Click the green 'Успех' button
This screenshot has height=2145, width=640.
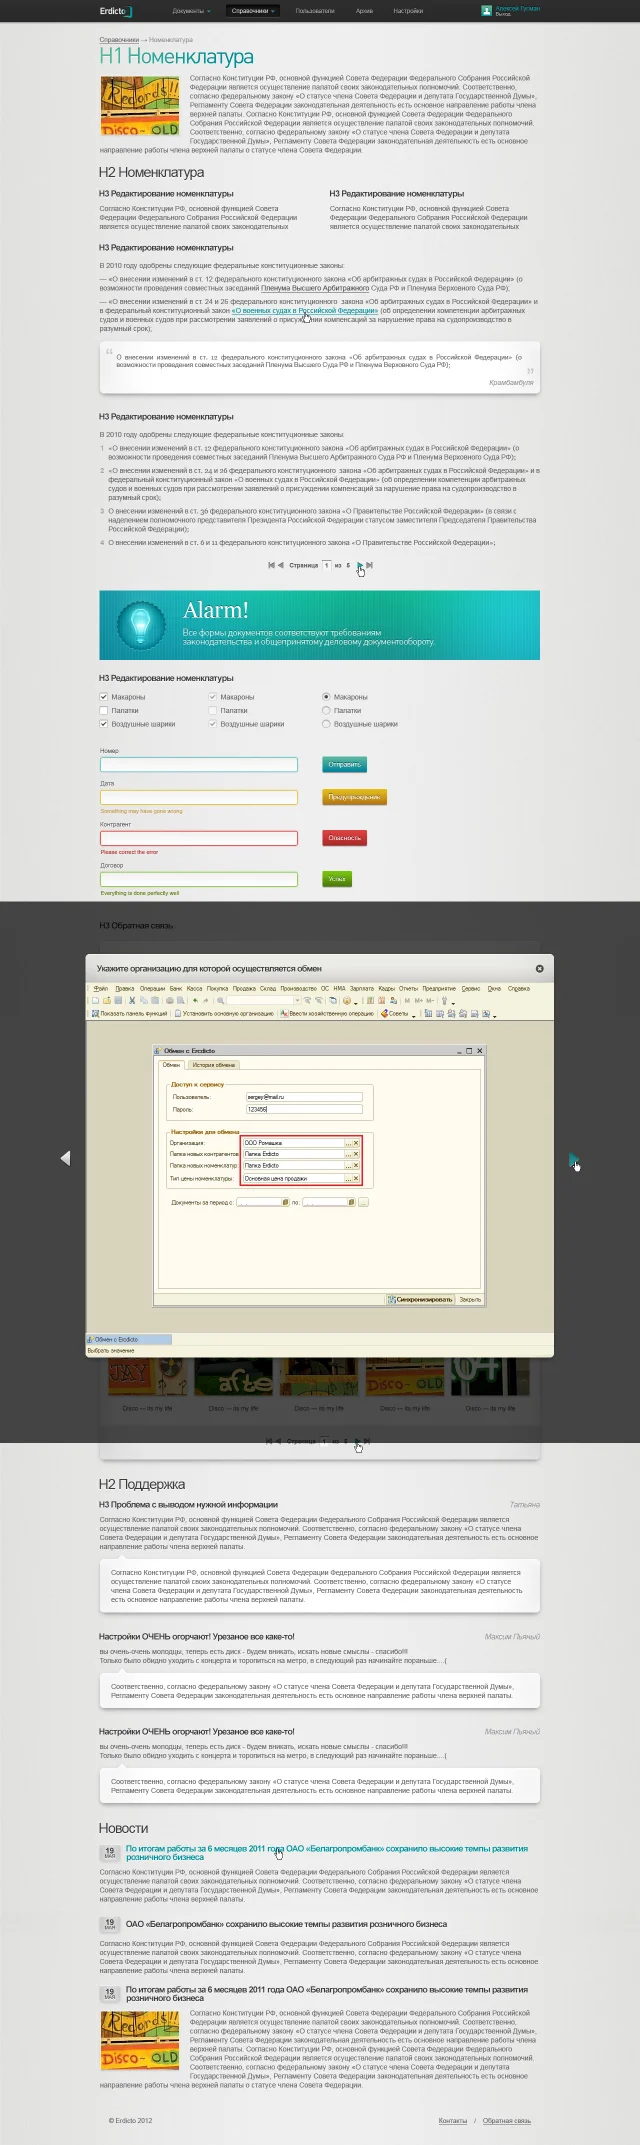pos(337,879)
